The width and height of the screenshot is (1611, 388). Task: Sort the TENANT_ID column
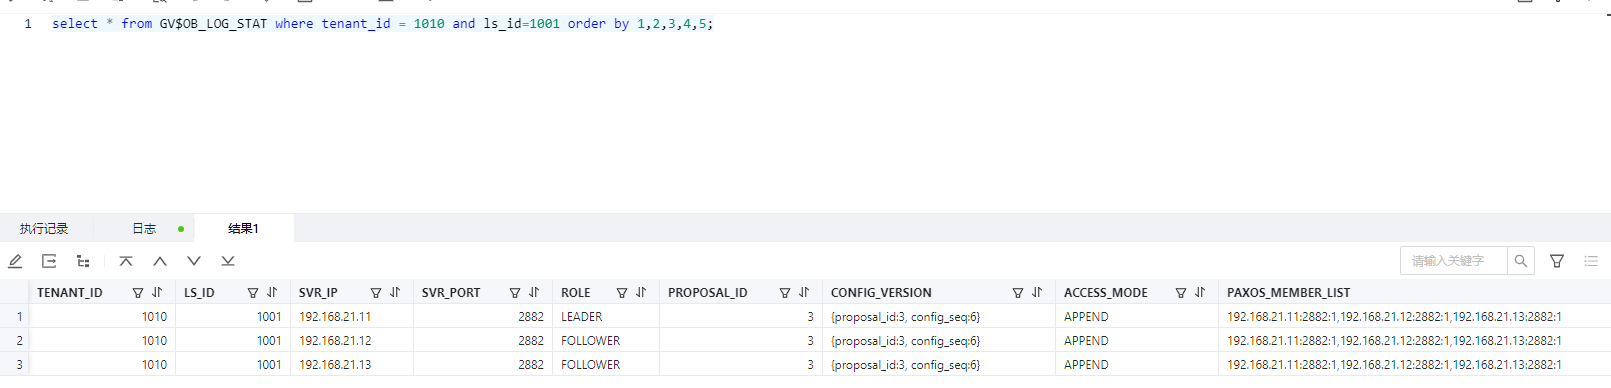[157, 293]
